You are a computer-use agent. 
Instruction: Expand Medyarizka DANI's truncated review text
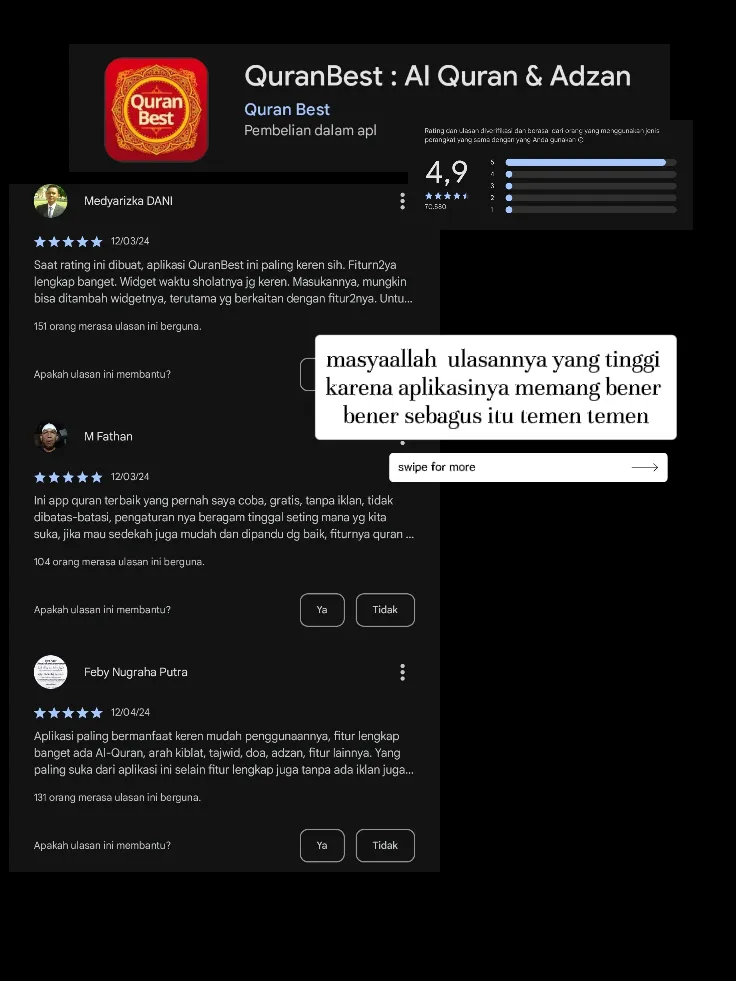pos(223,282)
